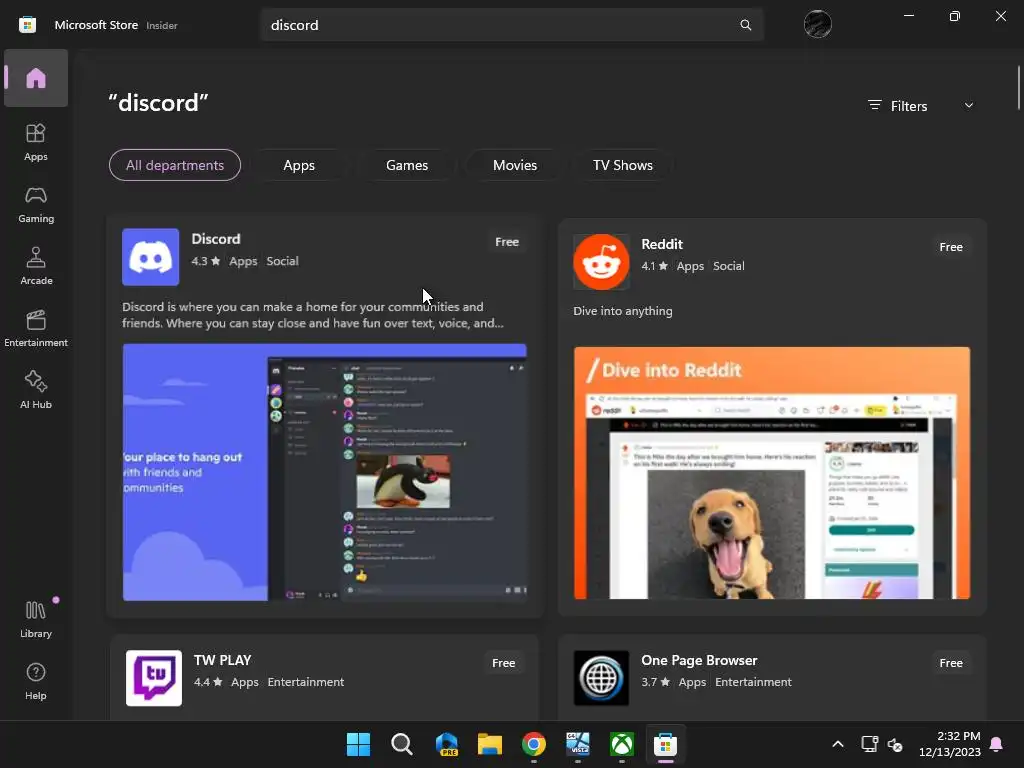This screenshot has height=768, width=1024.
Task: Open the Discord app title link
Action: [x=216, y=239]
